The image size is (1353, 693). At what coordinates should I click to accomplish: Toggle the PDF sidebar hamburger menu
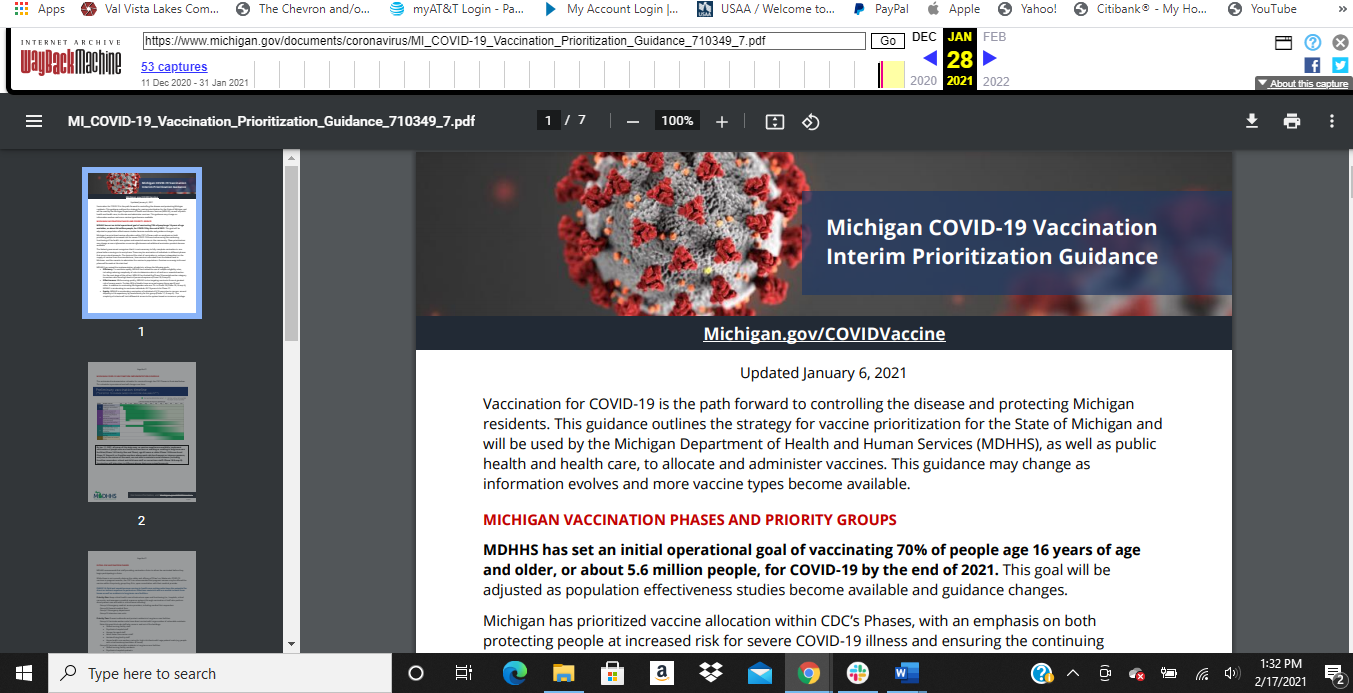(34, 121)
